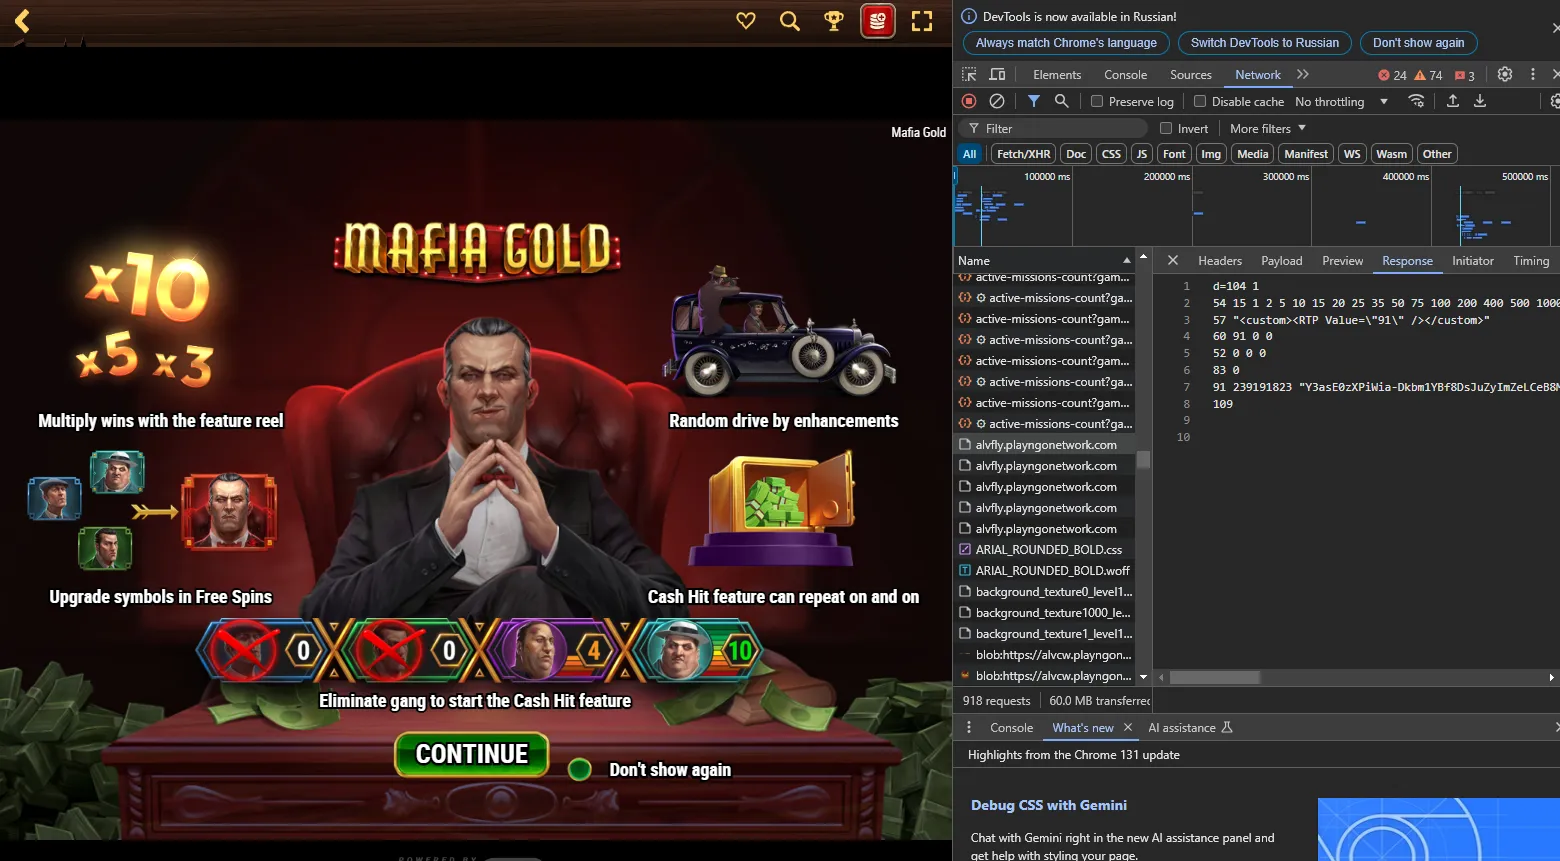The height and width of the screenshot is (861, 1560).
Task: Go back with the yellow arrow icon
Action: 22,20
